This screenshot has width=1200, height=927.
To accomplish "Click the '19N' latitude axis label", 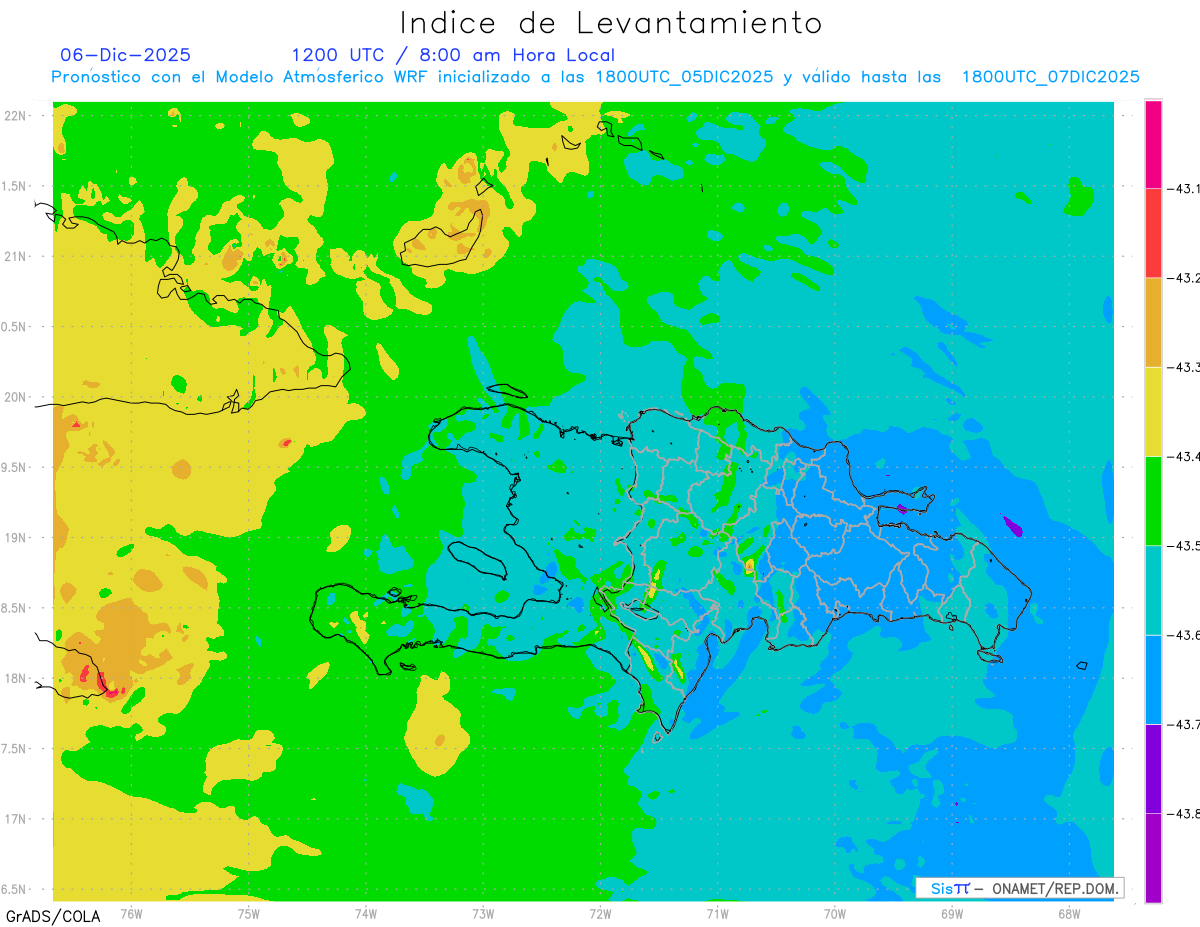I will [x=16, y=538].
